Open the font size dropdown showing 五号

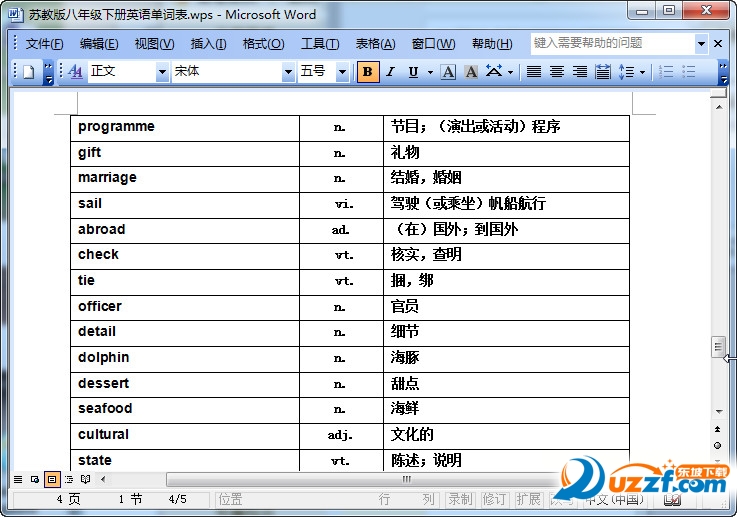click(x=342, y=72)
